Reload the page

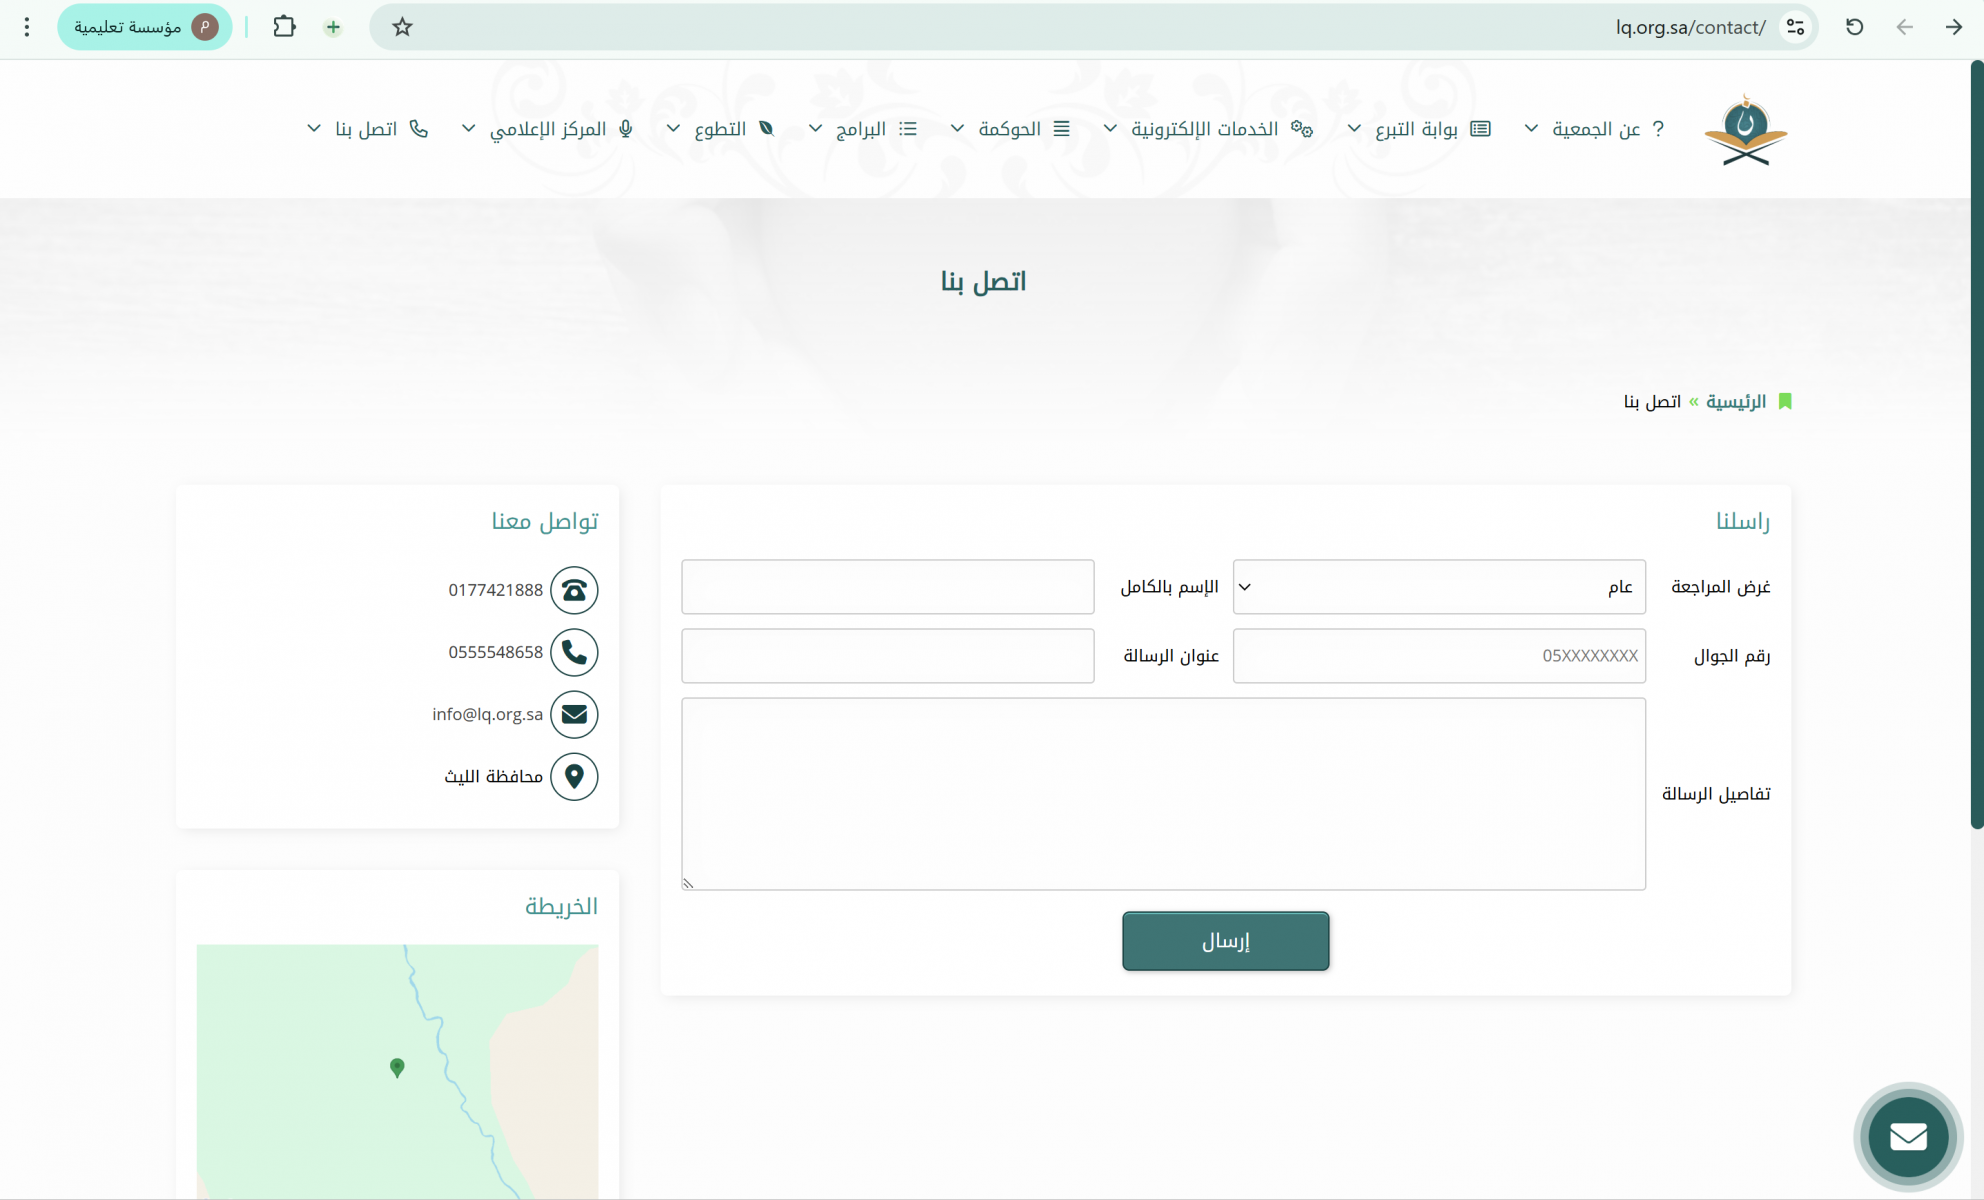[x=1854, y=27]
